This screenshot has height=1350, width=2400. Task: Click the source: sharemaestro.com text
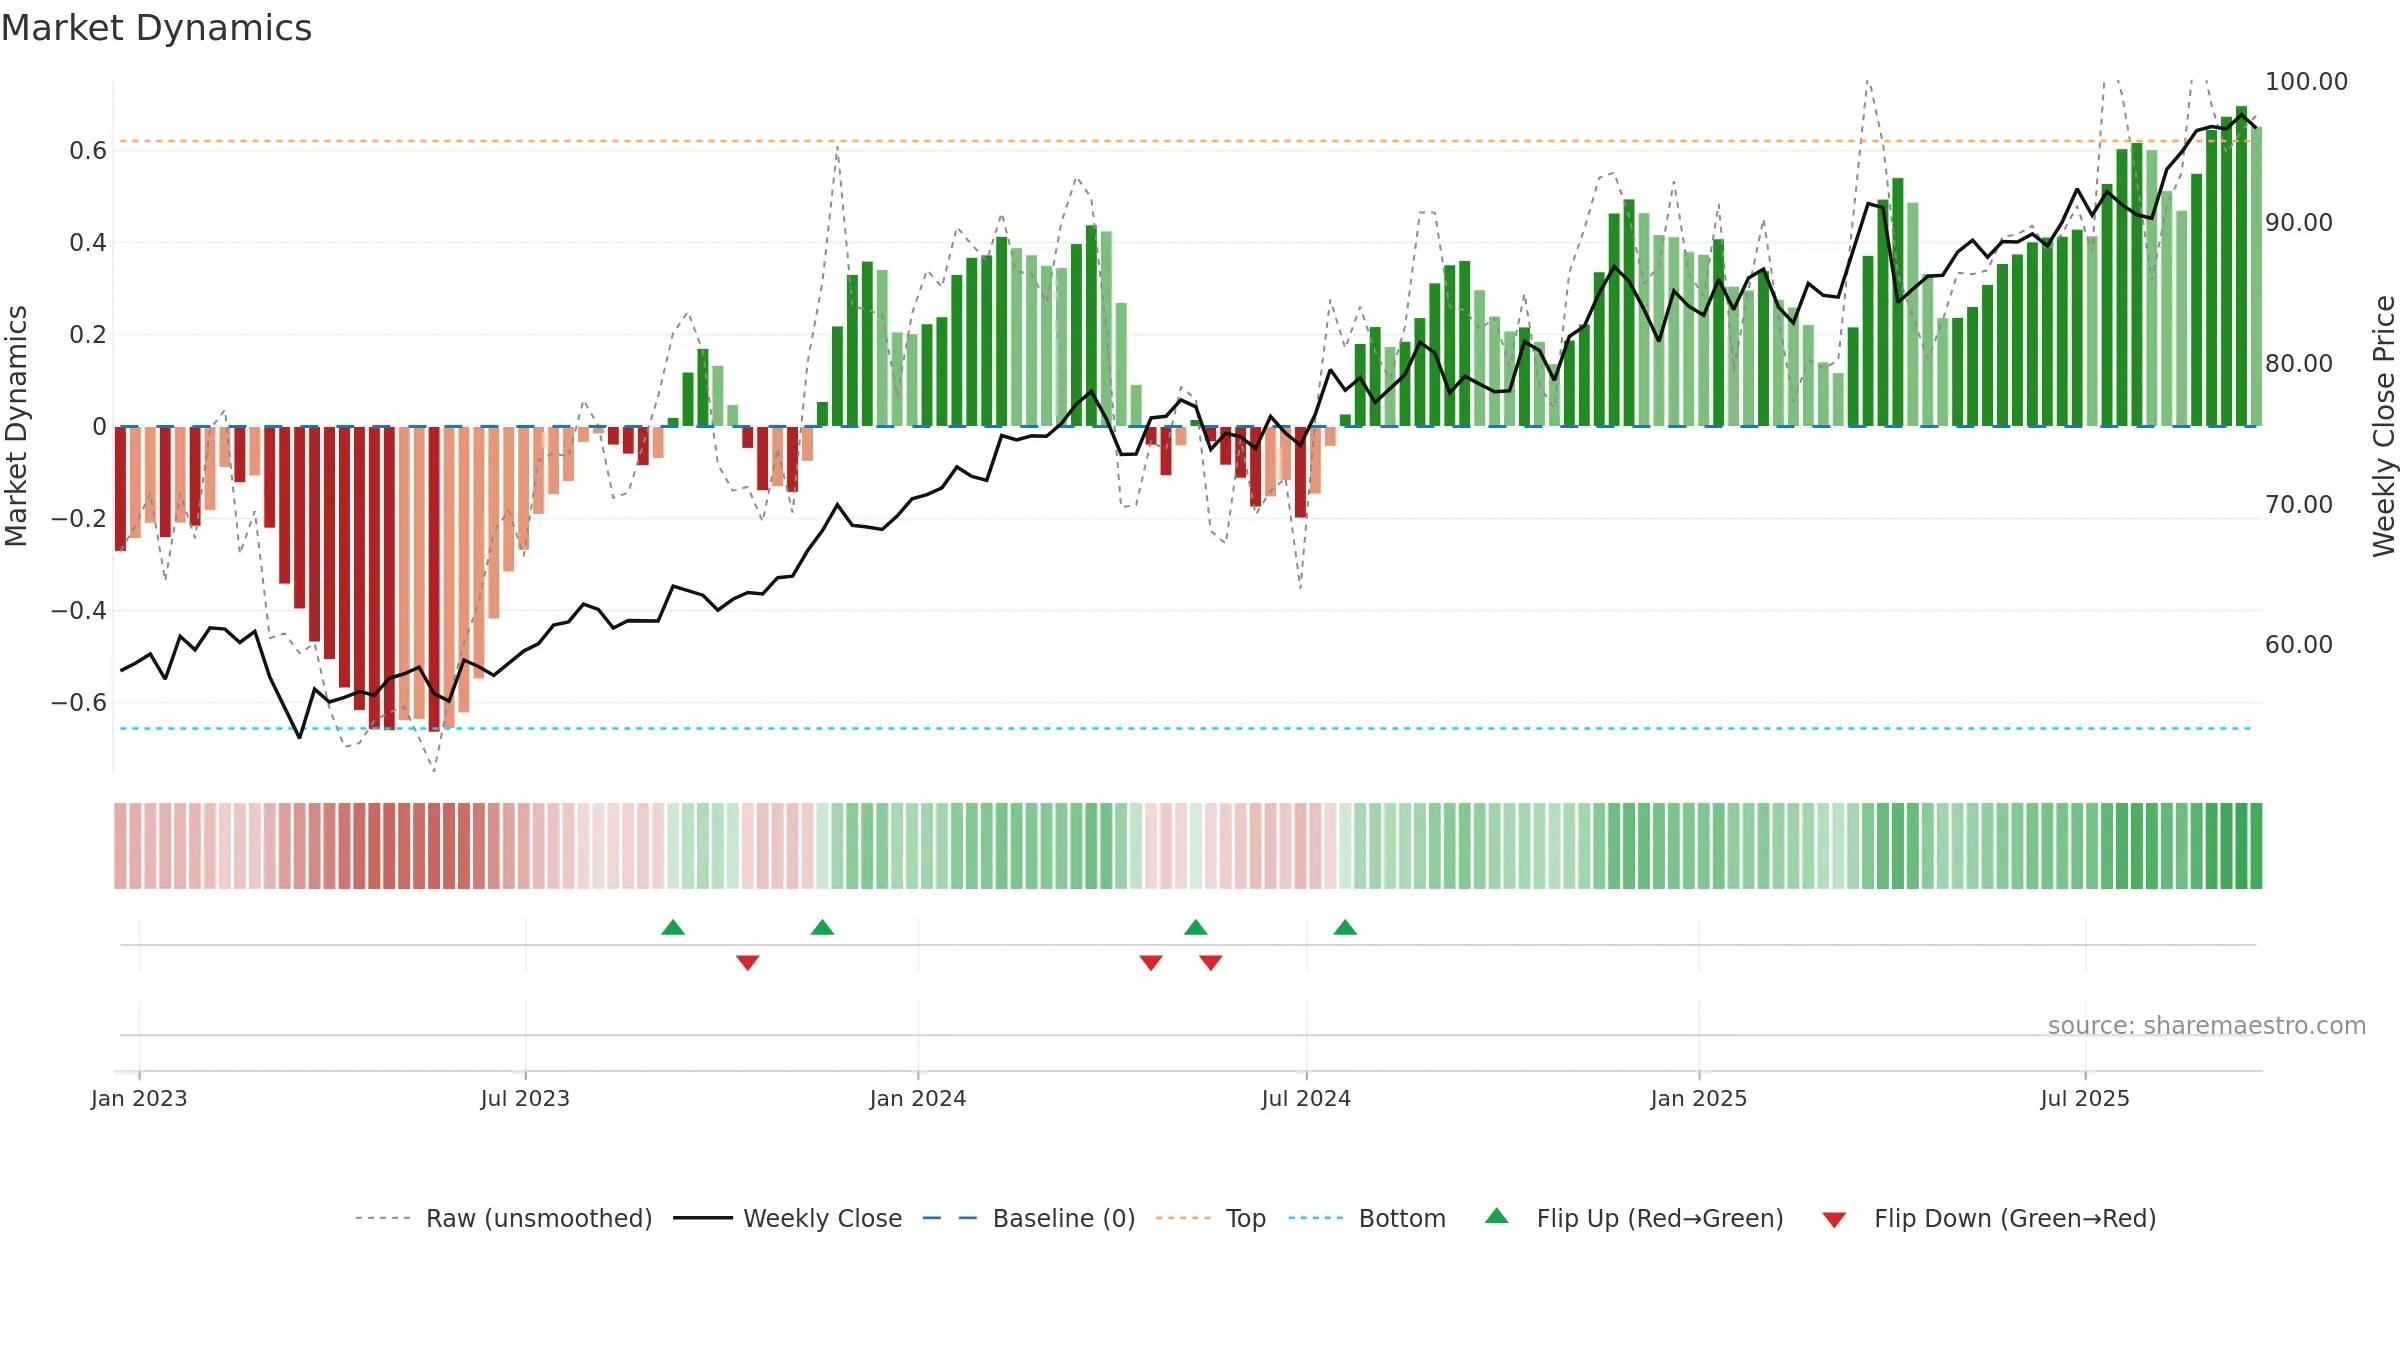click(x=2207, y=1025)
